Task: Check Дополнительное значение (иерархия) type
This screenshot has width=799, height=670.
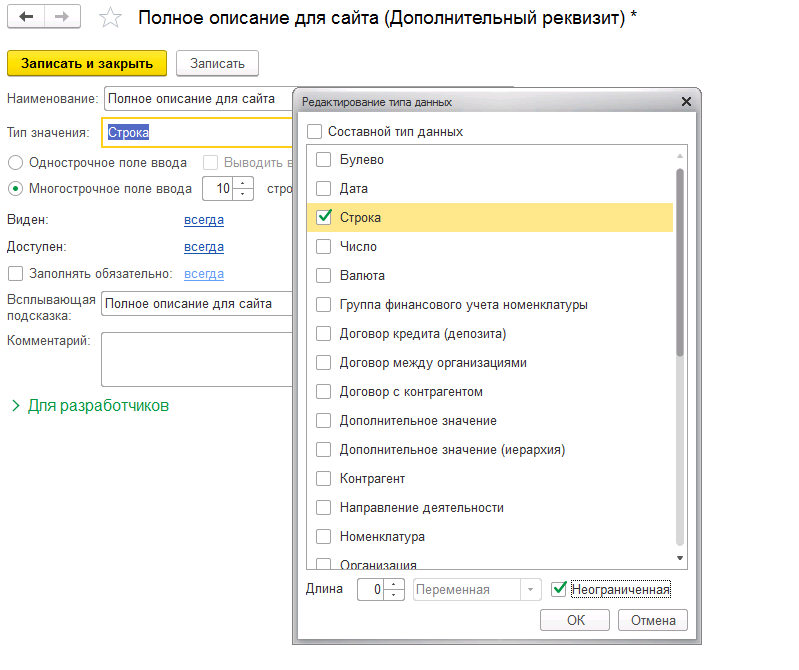Action: 324,450
